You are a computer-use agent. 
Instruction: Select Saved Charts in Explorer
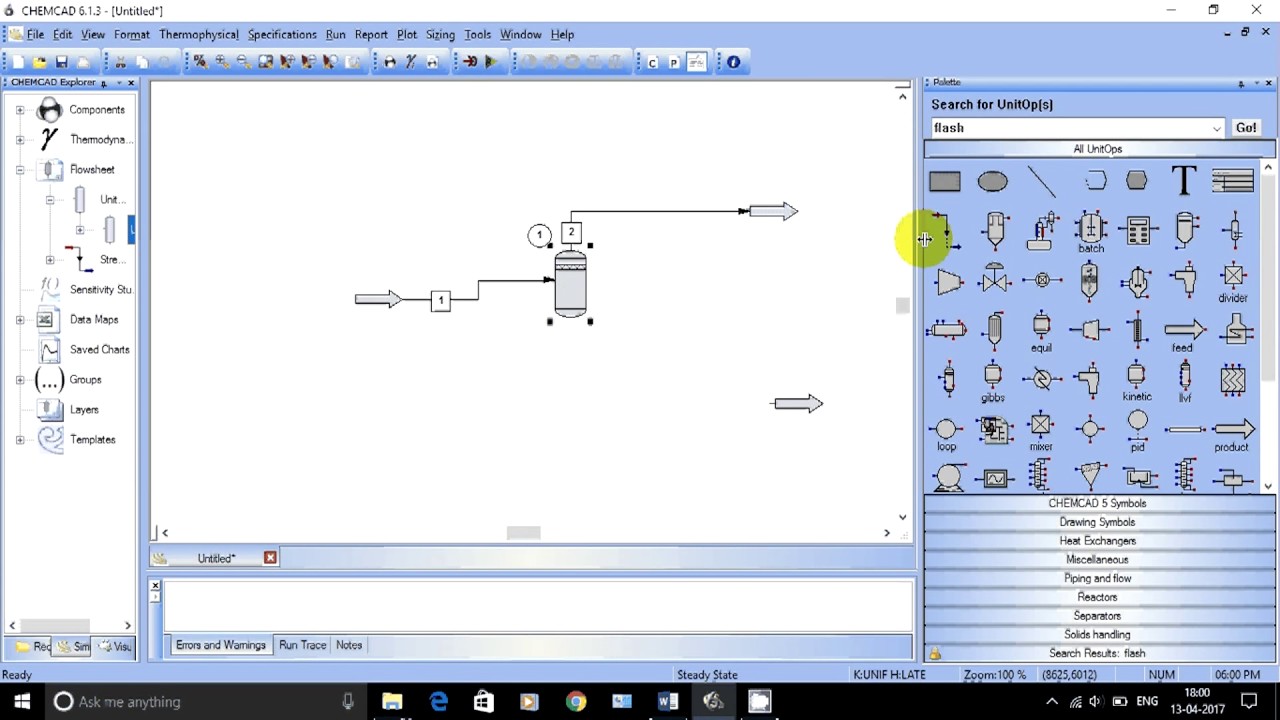84,350
